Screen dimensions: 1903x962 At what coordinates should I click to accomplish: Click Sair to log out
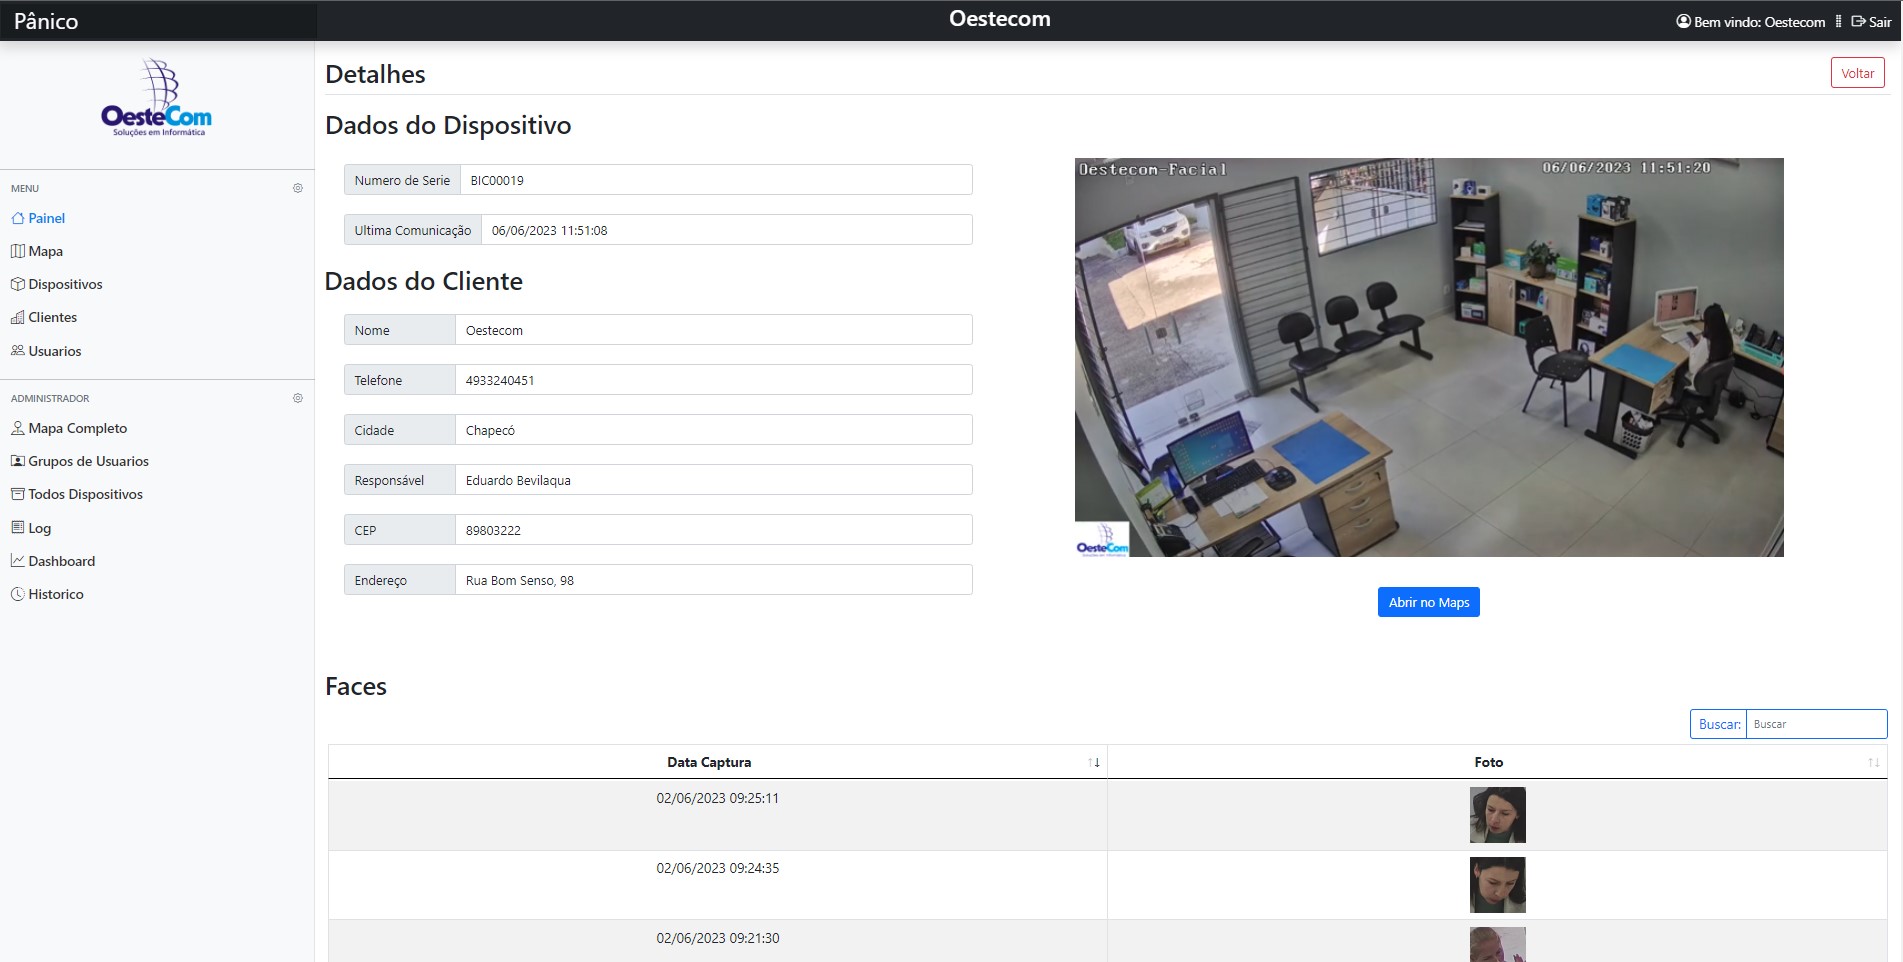(x=1871, y=21)
